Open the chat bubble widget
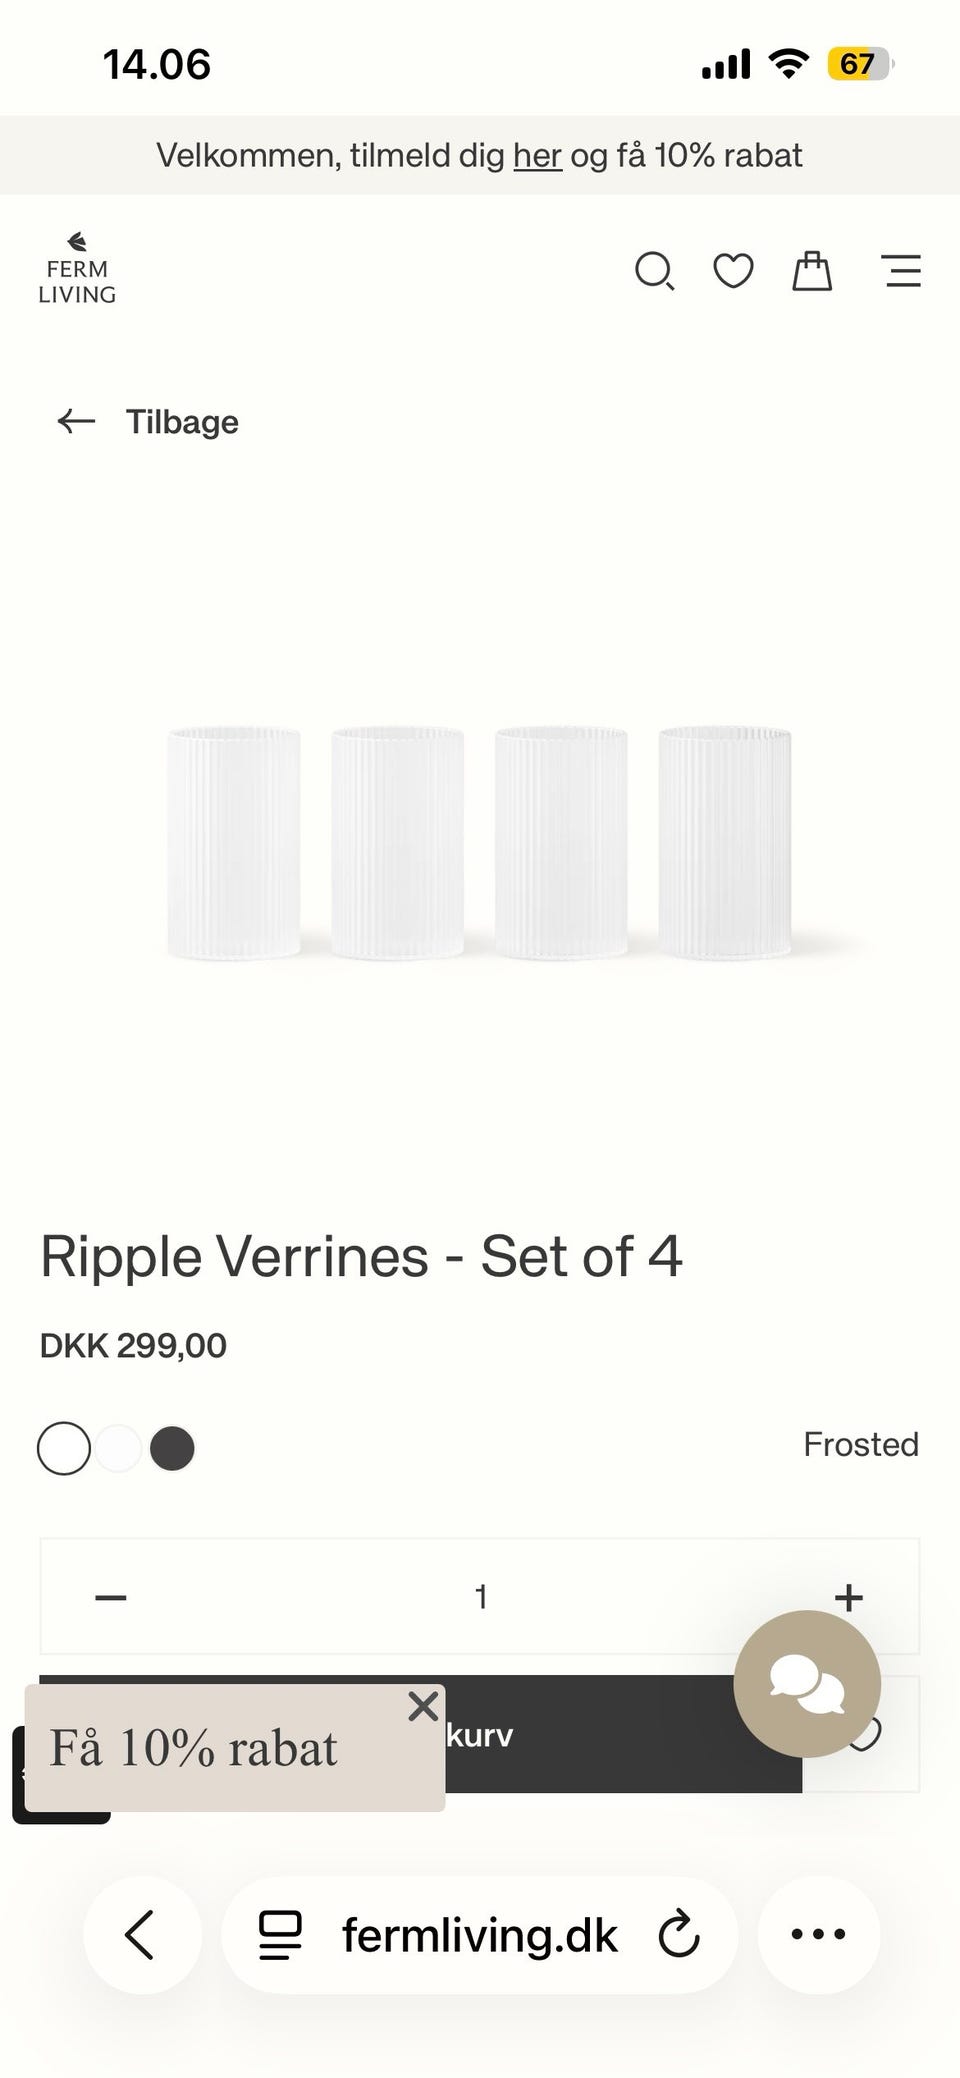The width and height of the screenshot is (960, 2078). coord(807,1683)
